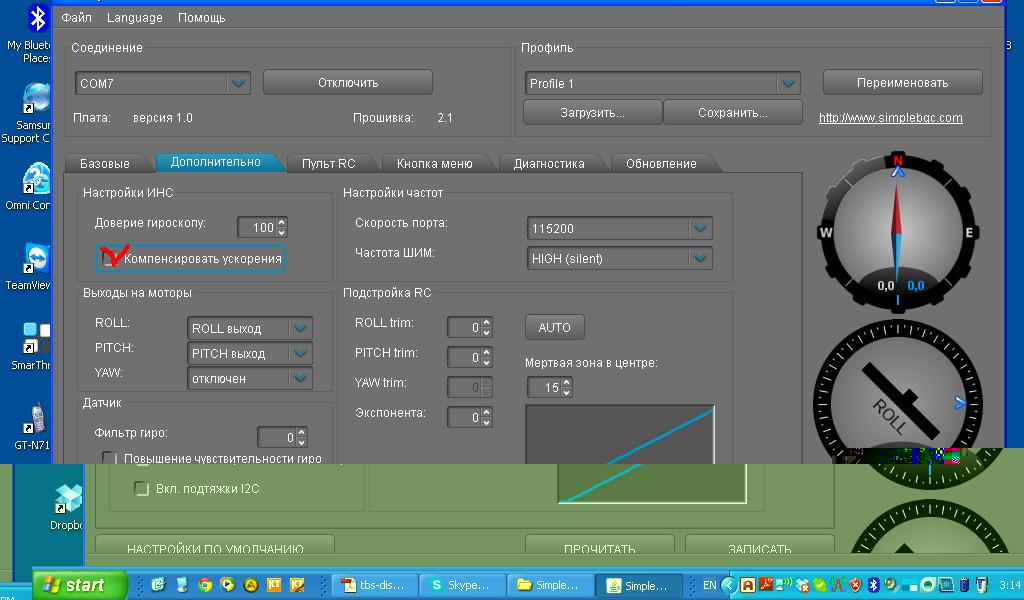Click the Windows Start button
The image size is (1024, 600).
tap(78, 585)
